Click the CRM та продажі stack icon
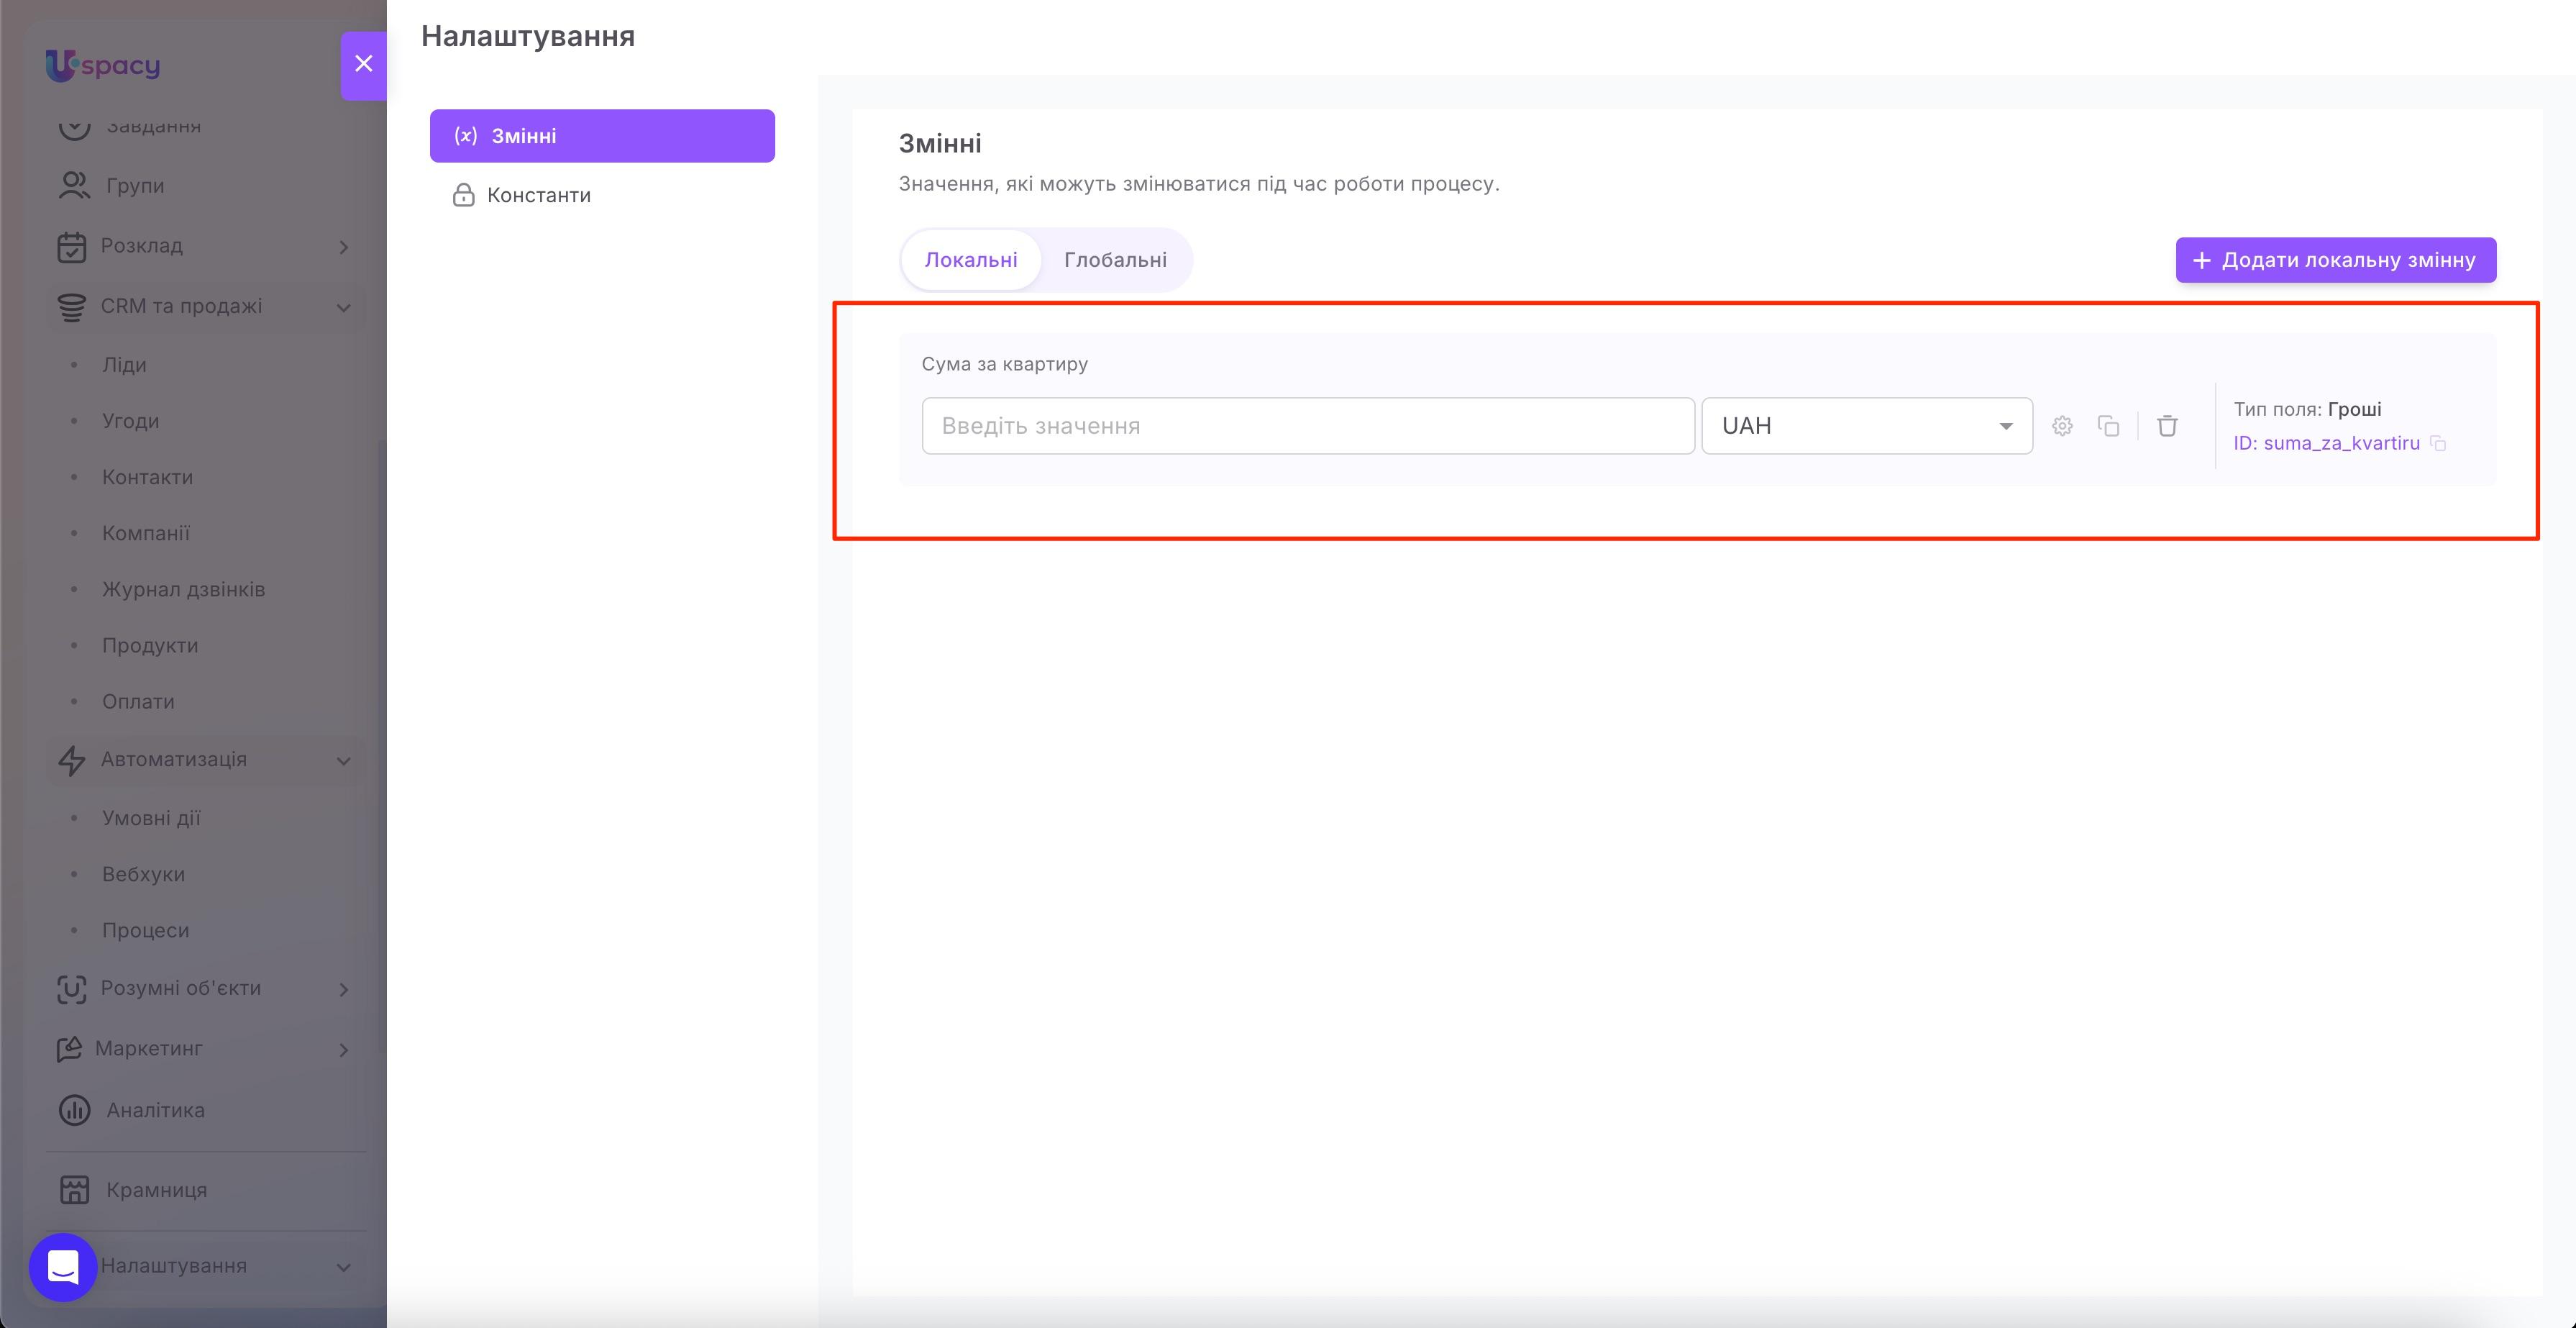The height and width of the screenshot is (1328, 2576). (x=71, y=307)
